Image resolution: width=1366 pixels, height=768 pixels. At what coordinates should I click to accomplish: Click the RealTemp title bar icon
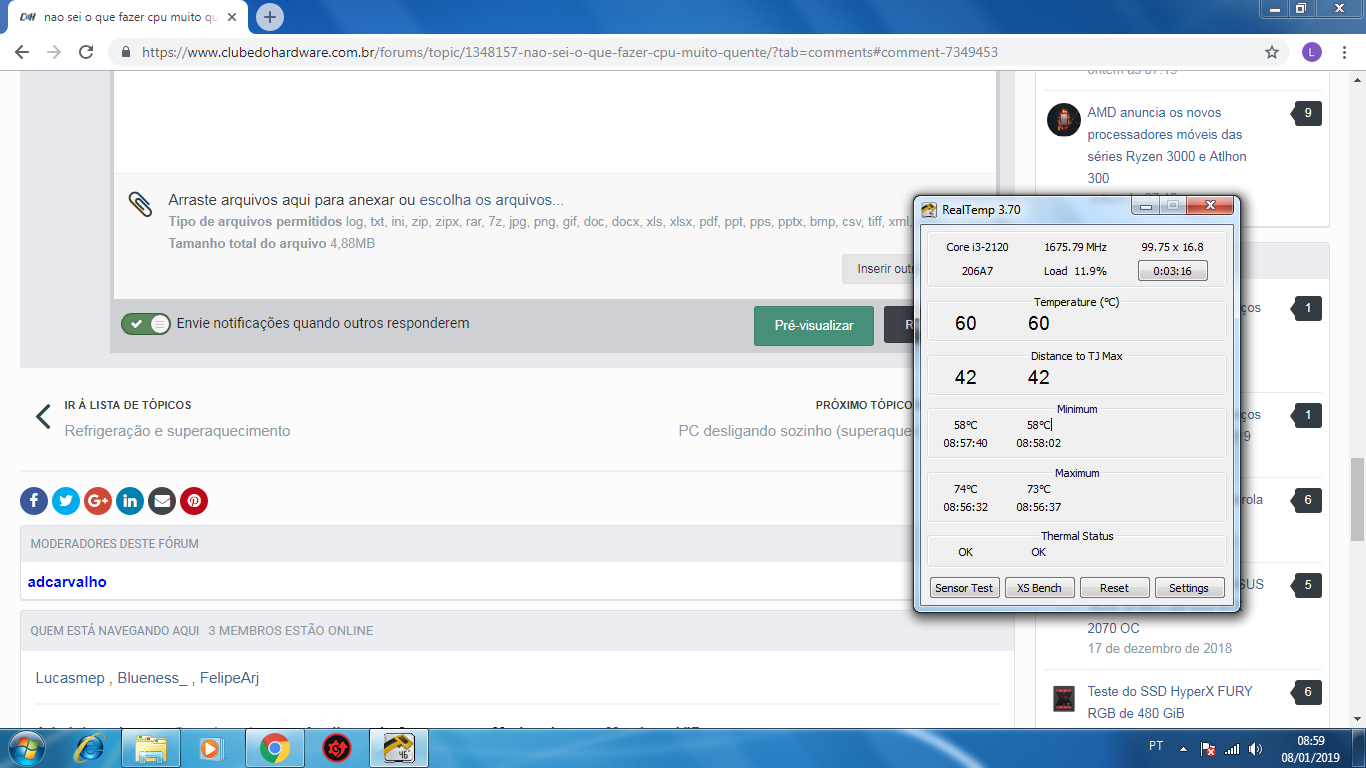pos(930,209)
